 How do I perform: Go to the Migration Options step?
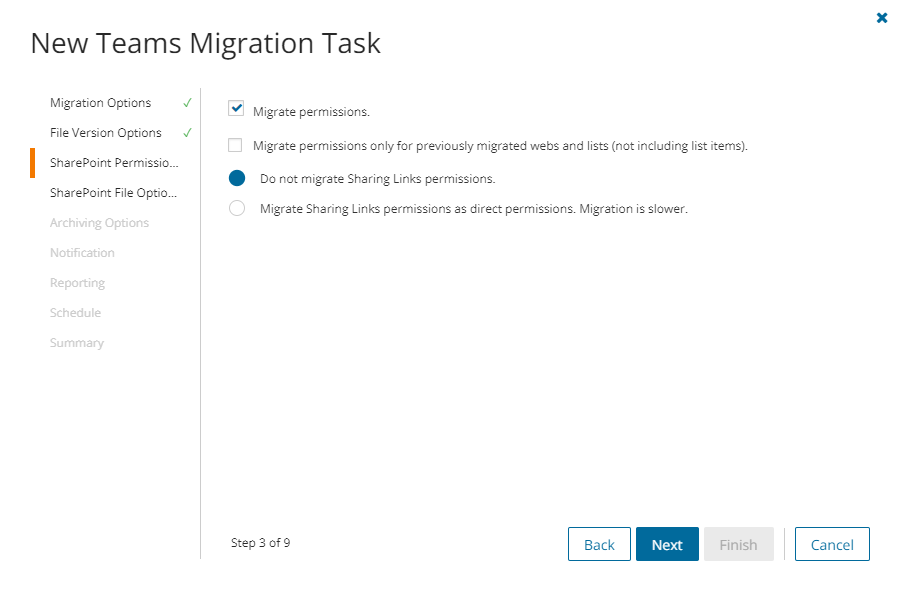click(x=101, y=103)
